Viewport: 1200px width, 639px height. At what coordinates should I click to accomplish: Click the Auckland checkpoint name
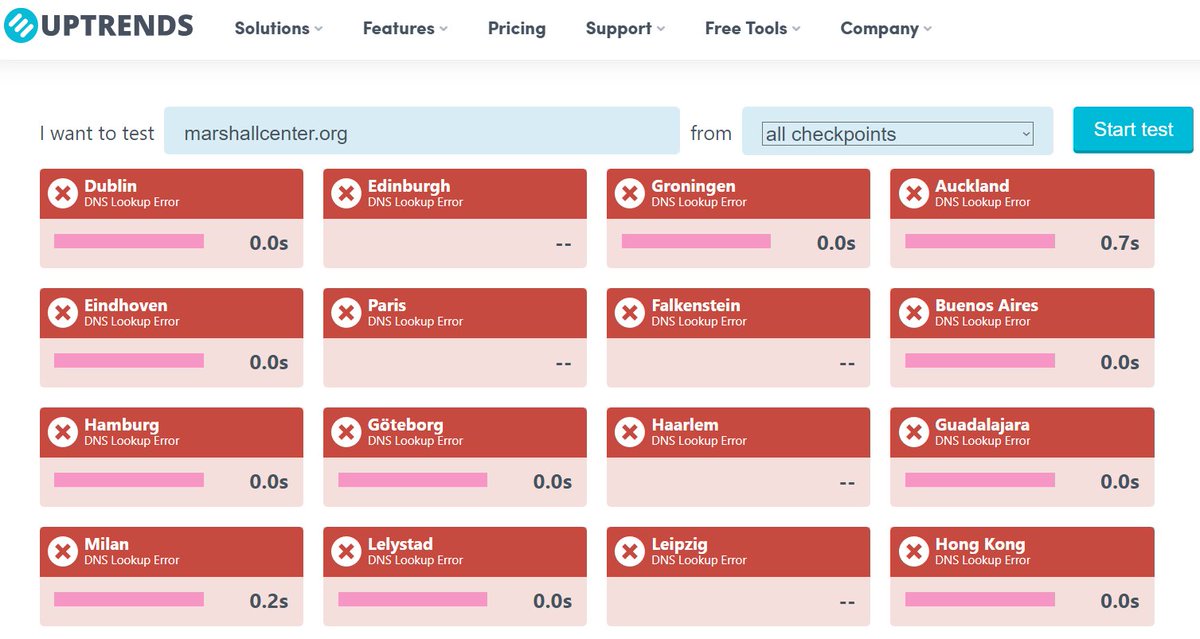tap(972, 186)
